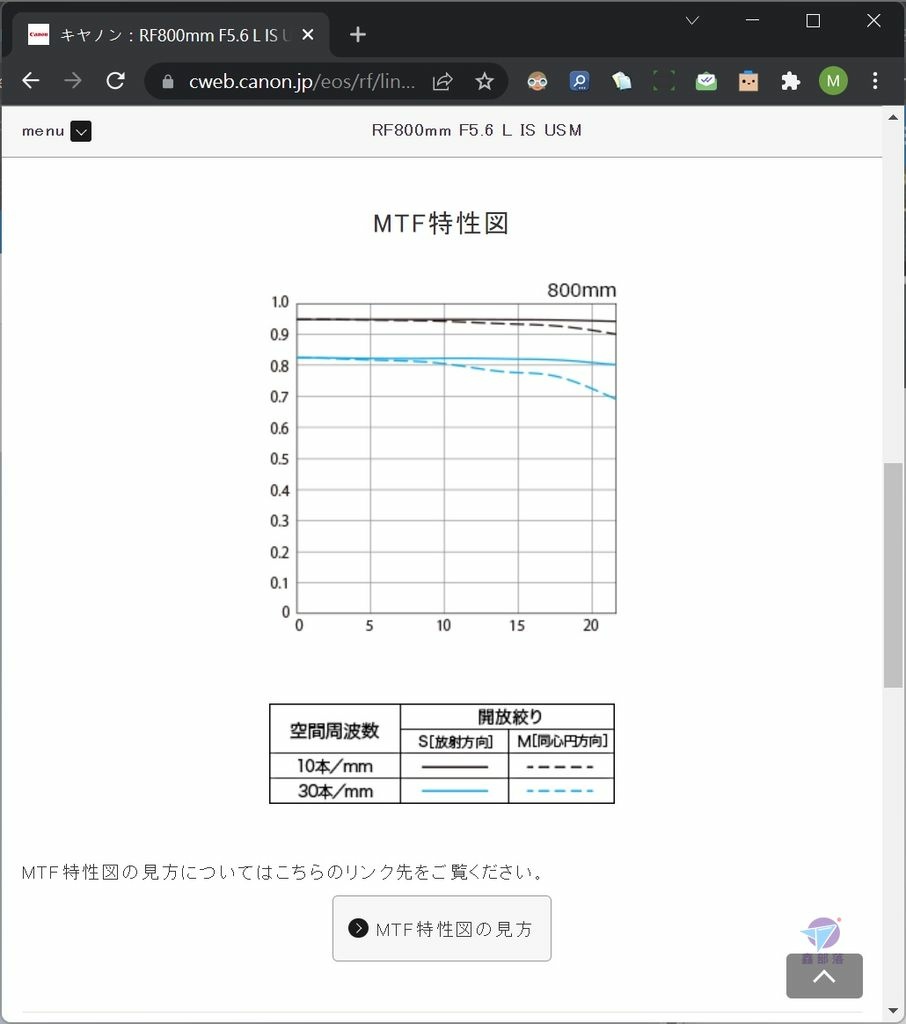Activate the green screenshot-frame extension

pyautogui.click(x=664, y=82)
